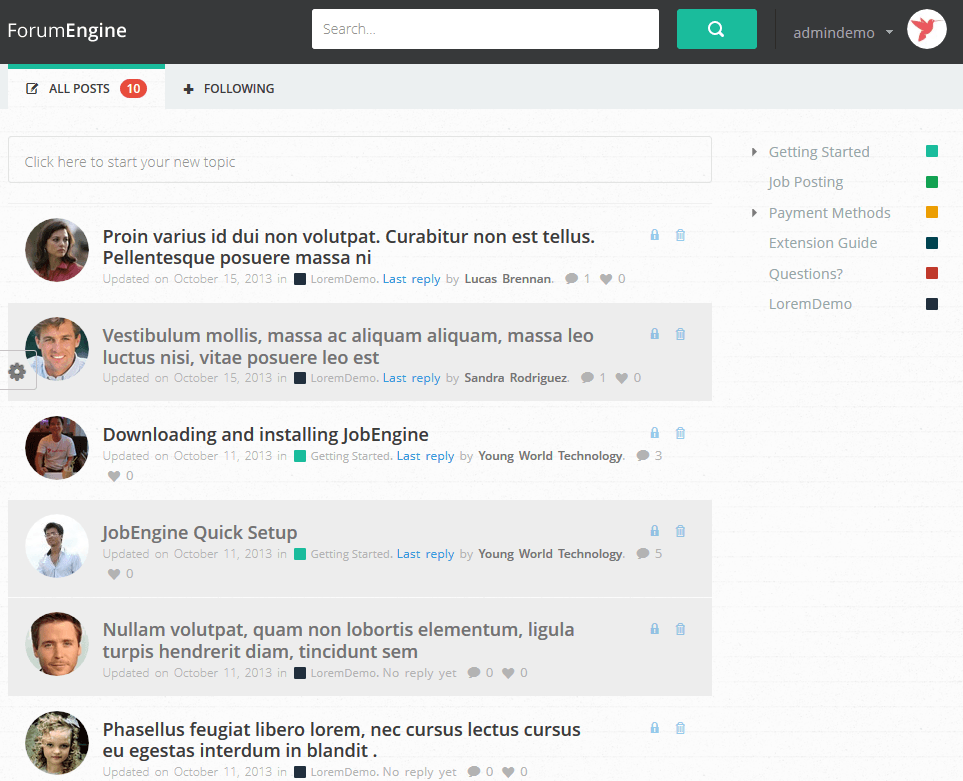Click the settings gear icon on left edge
963x781 pixels.
click(17, 371)
